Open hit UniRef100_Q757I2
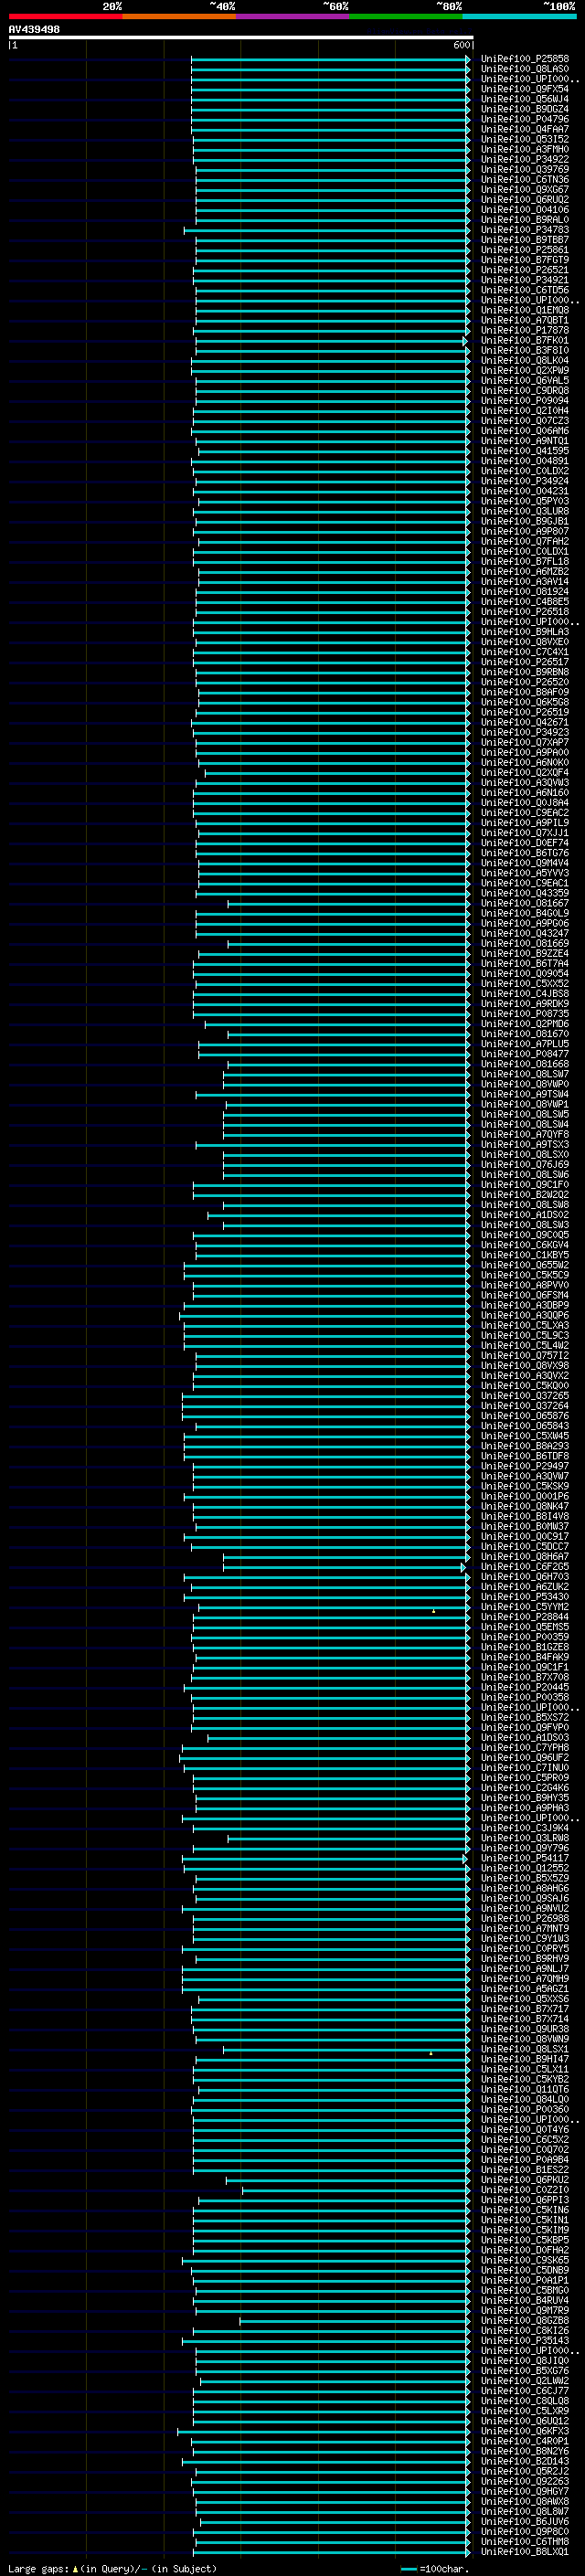 tap(524, 1356)
